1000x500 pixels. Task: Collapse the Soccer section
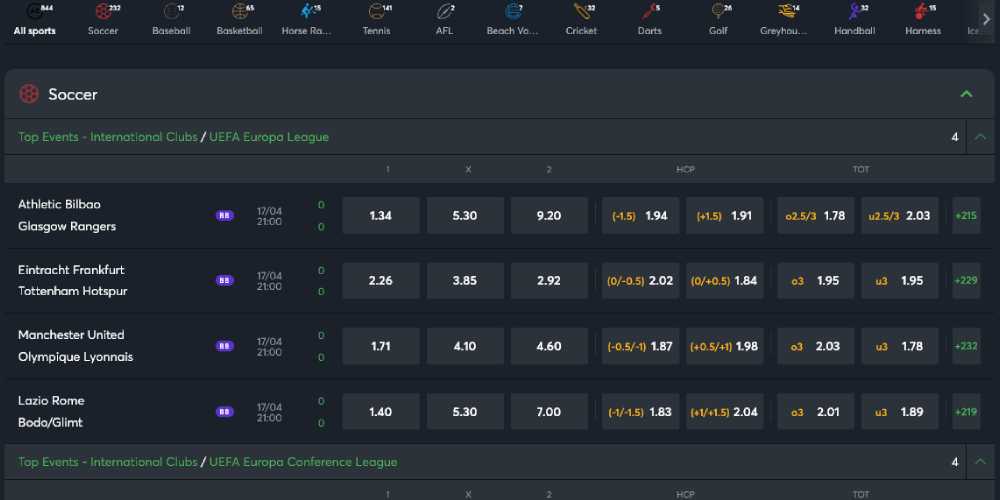point(966,94)
